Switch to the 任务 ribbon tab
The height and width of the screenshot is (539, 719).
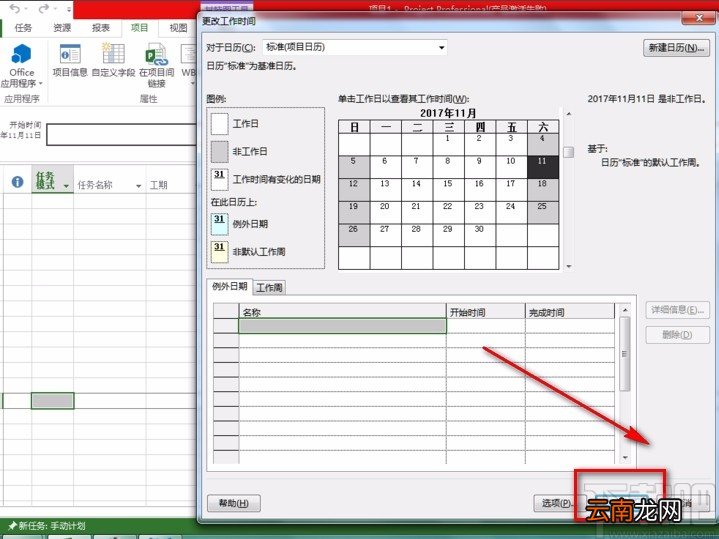pyautogui.click(x=23, y=28)
